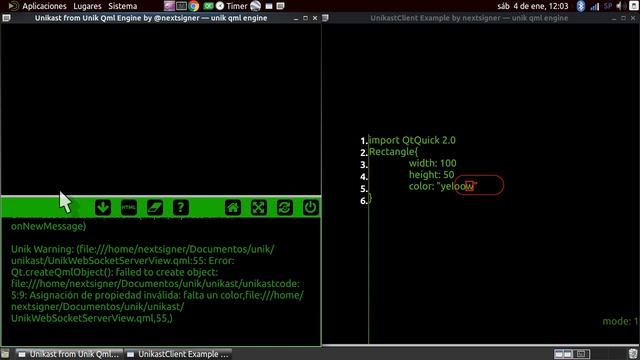Click the HTML icon in the green toolbar
Image resolution: width=640 pixels, height=360 pixels.
pos(129,207)
